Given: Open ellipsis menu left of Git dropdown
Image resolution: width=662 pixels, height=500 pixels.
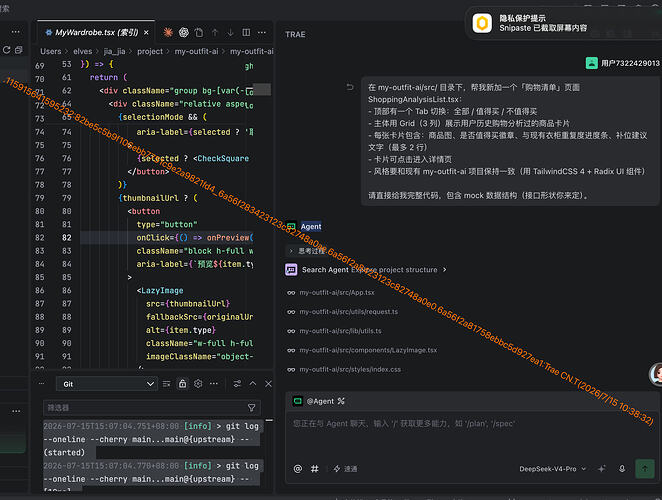Looking at the screenshot, I should (41, 383).
